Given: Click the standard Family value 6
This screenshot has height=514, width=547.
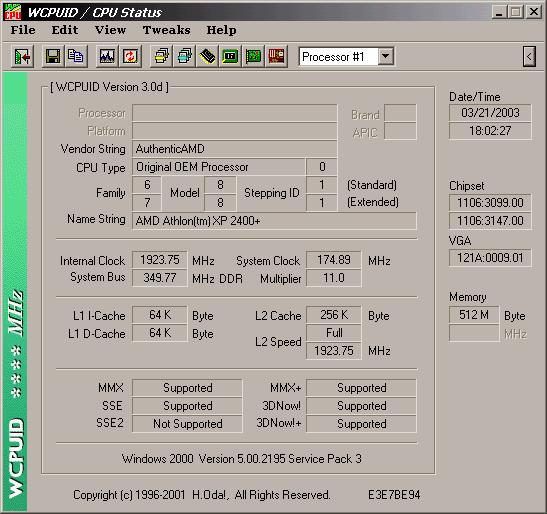Looking at the screenshot, I should point(147,185).
